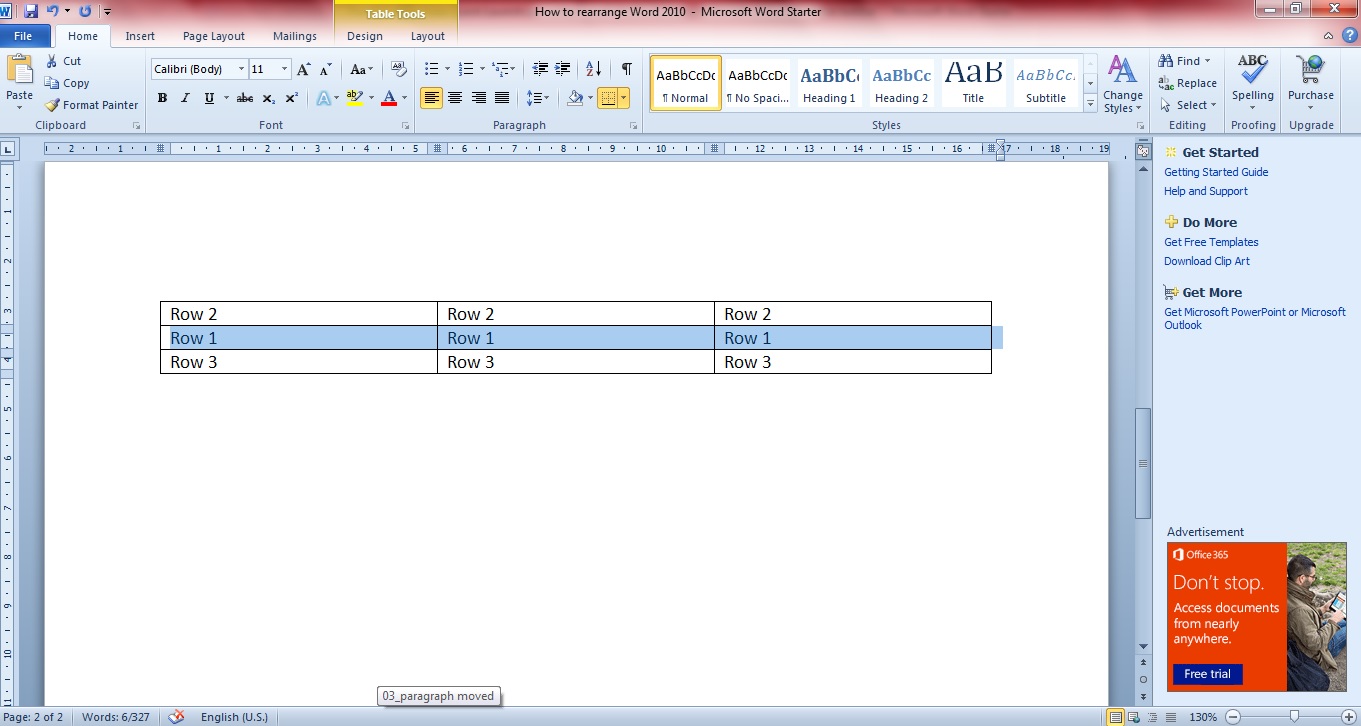This screenshot has height=726, width=1361.
Task: Open Word Help question mark
Action: pyautogui.click(x=1350, y=36)
